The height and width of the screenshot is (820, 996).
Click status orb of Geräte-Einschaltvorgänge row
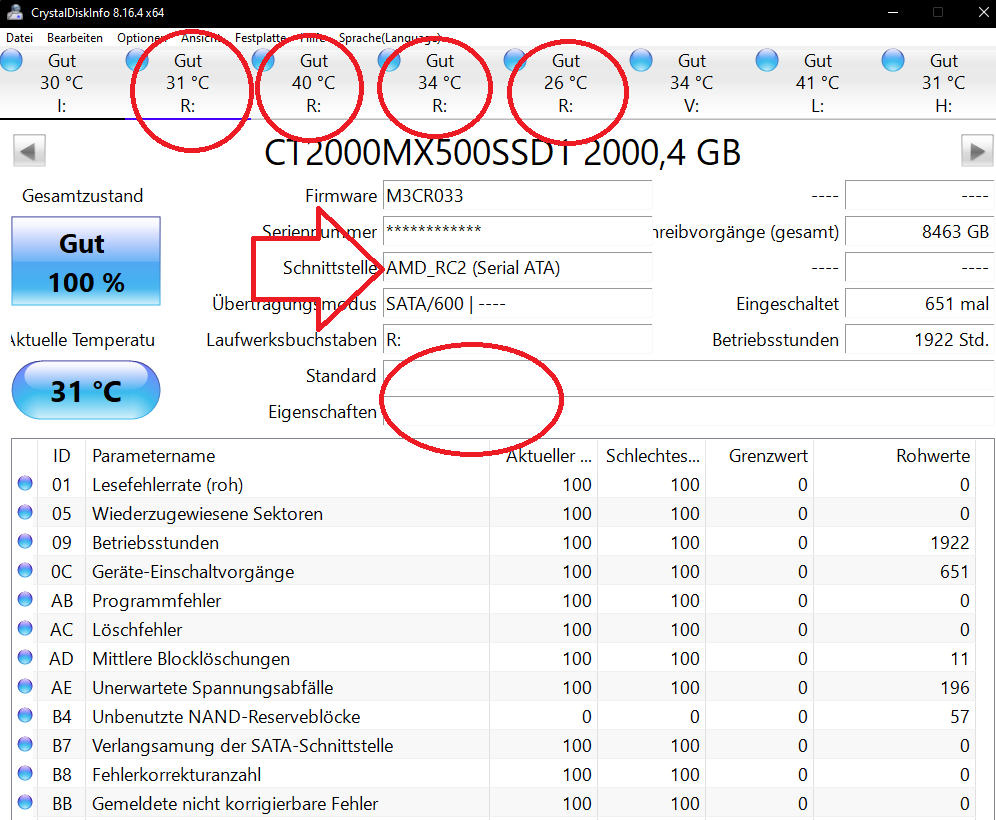pos(25,570)
